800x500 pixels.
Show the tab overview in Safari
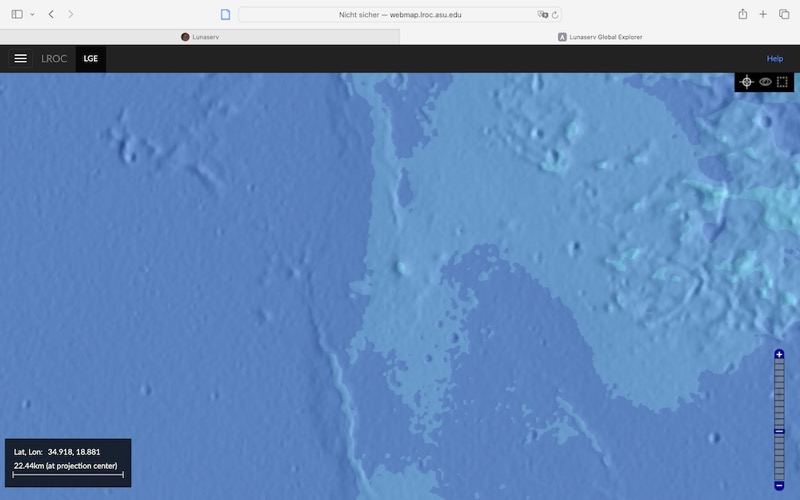pos(784,14)
